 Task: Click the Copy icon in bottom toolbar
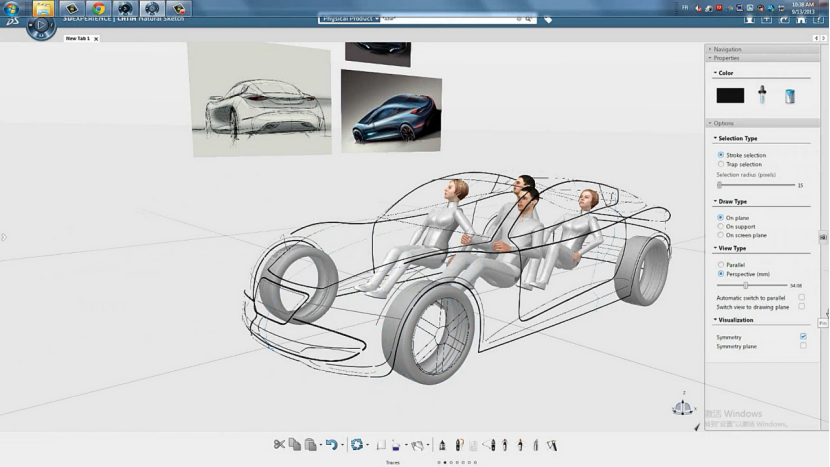[295, 444]
